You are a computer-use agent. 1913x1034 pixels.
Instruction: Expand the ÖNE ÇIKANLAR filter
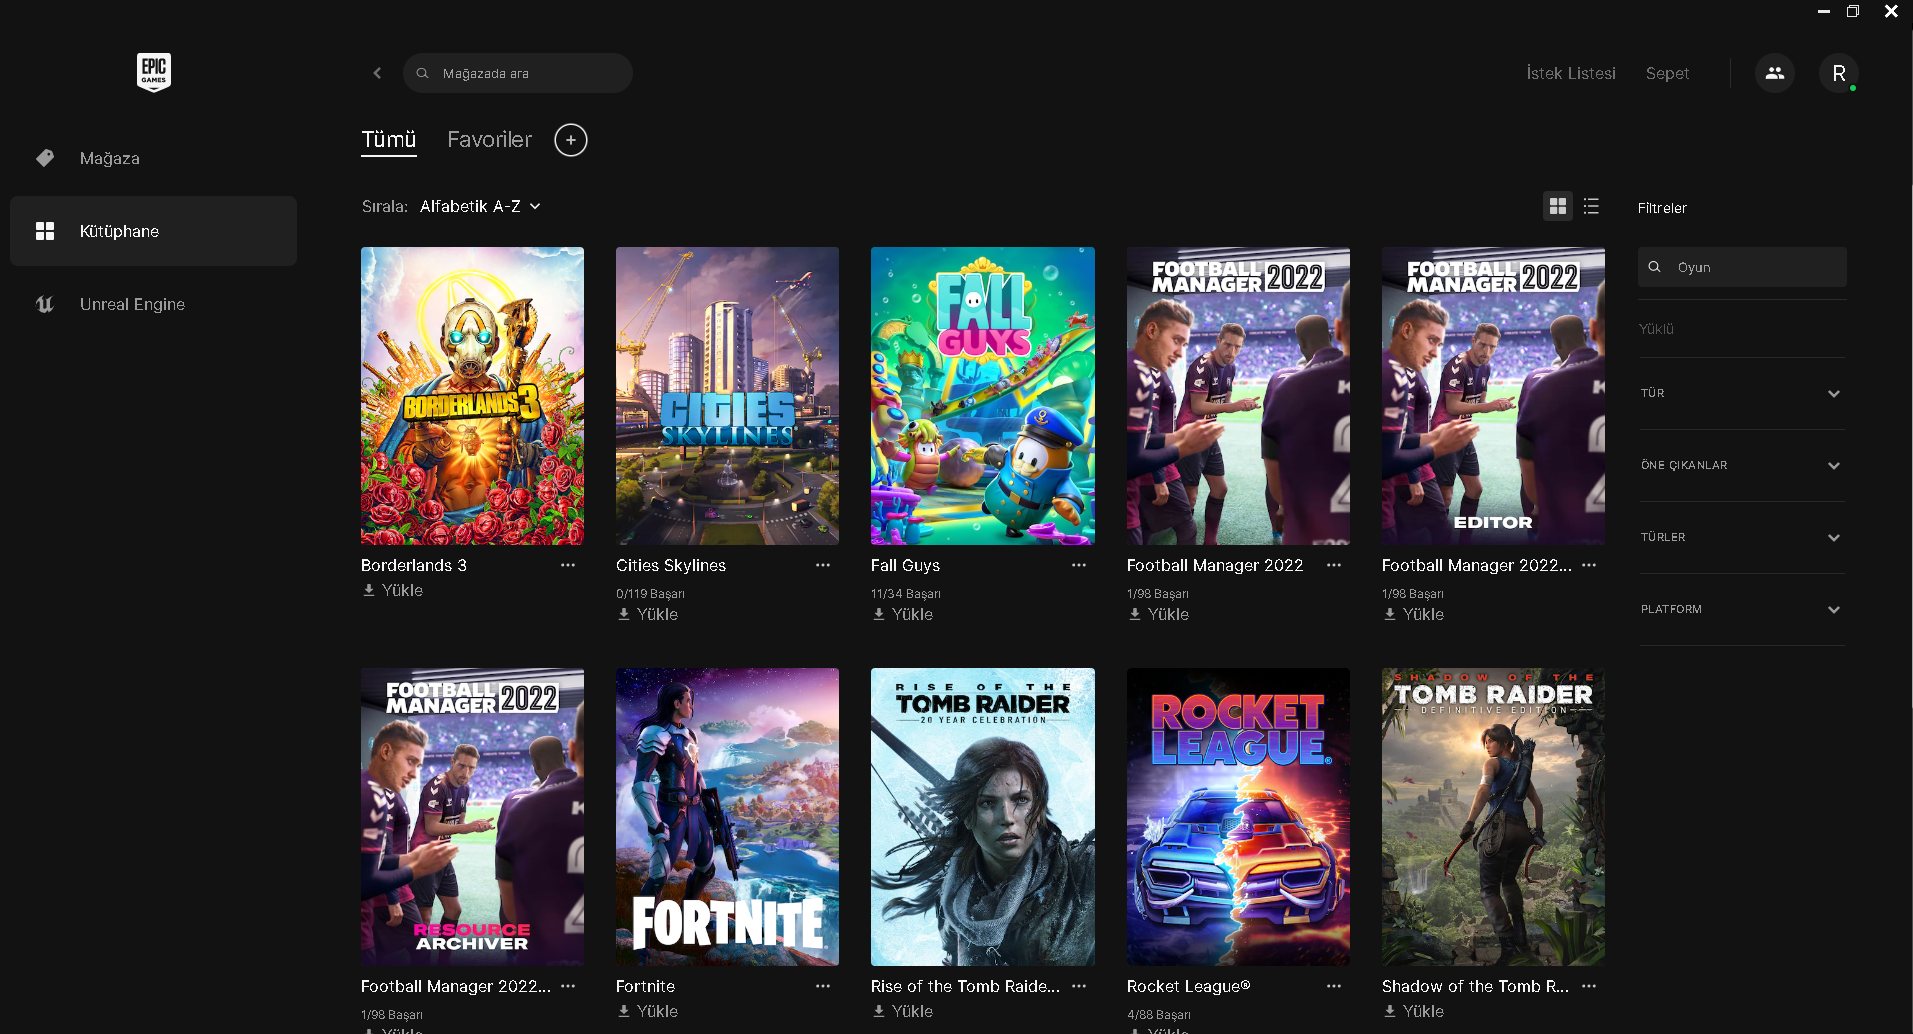point(1742,465)
